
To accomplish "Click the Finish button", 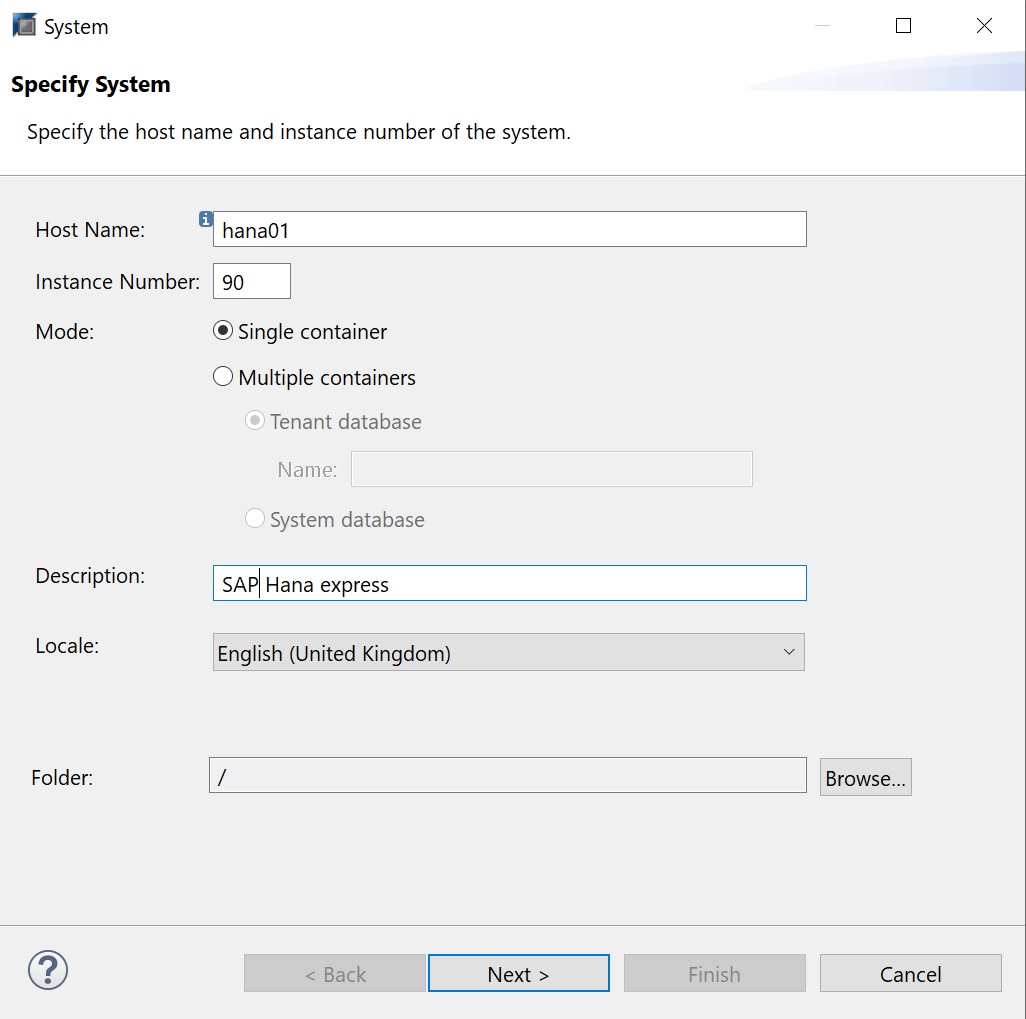I will [x=714, y=973].
